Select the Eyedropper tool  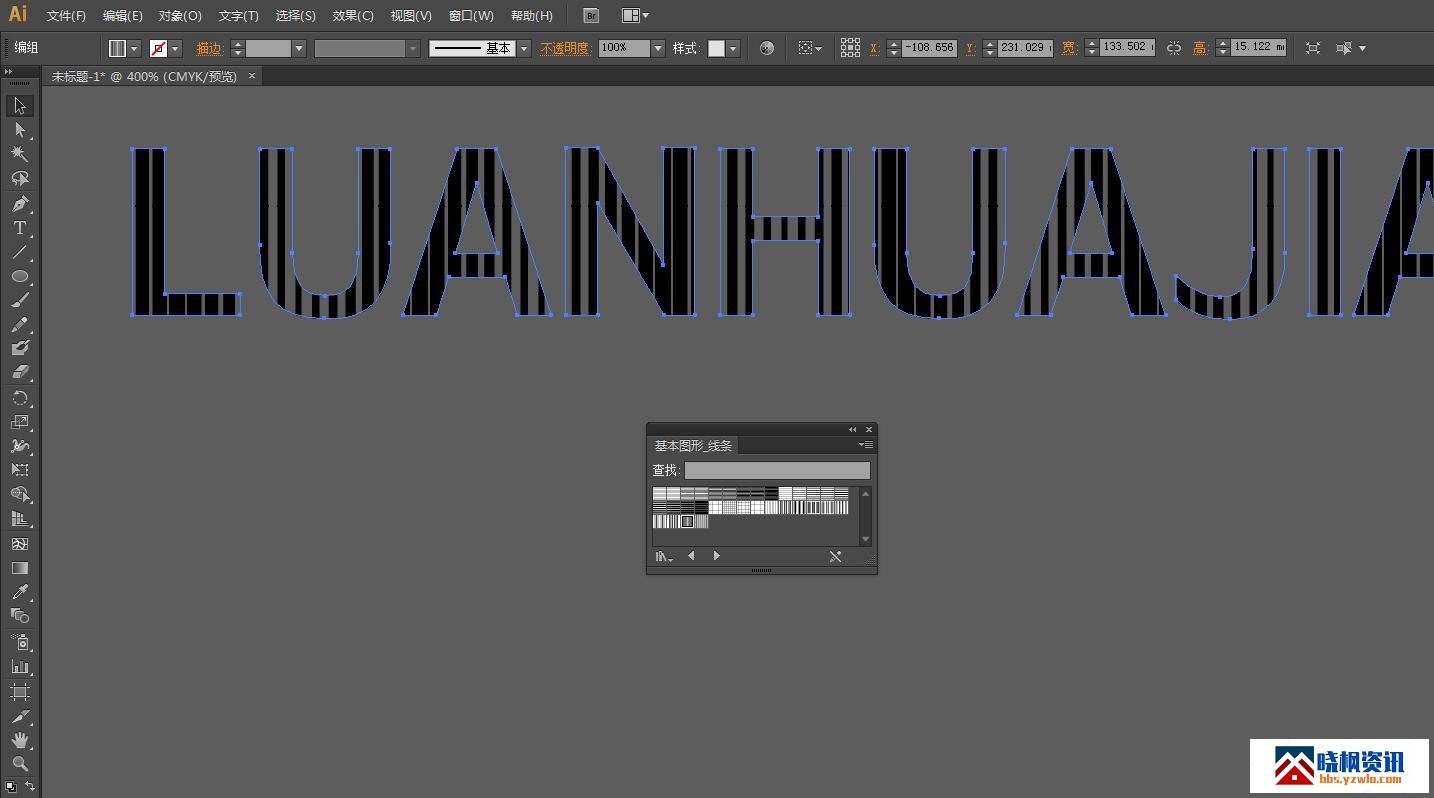[x=19, y=592]
